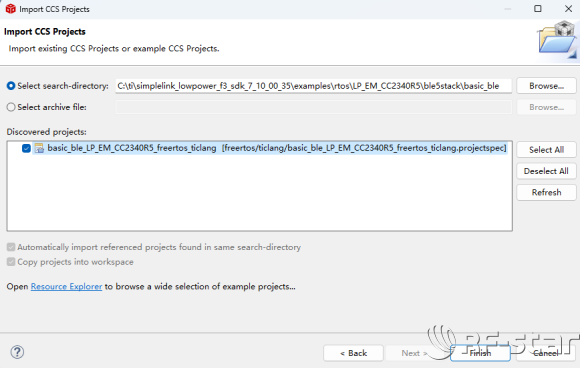Toggle 'Copy projects into workspace' checkbox
The image size is (580, 369).
click(x=11, y=262)
